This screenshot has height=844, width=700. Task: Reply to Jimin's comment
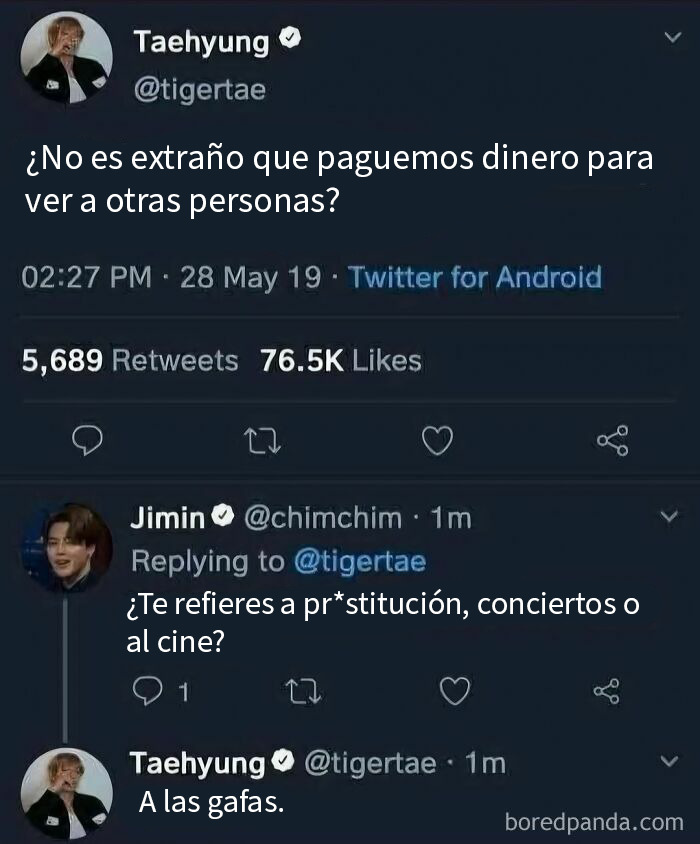coord(148,690)
